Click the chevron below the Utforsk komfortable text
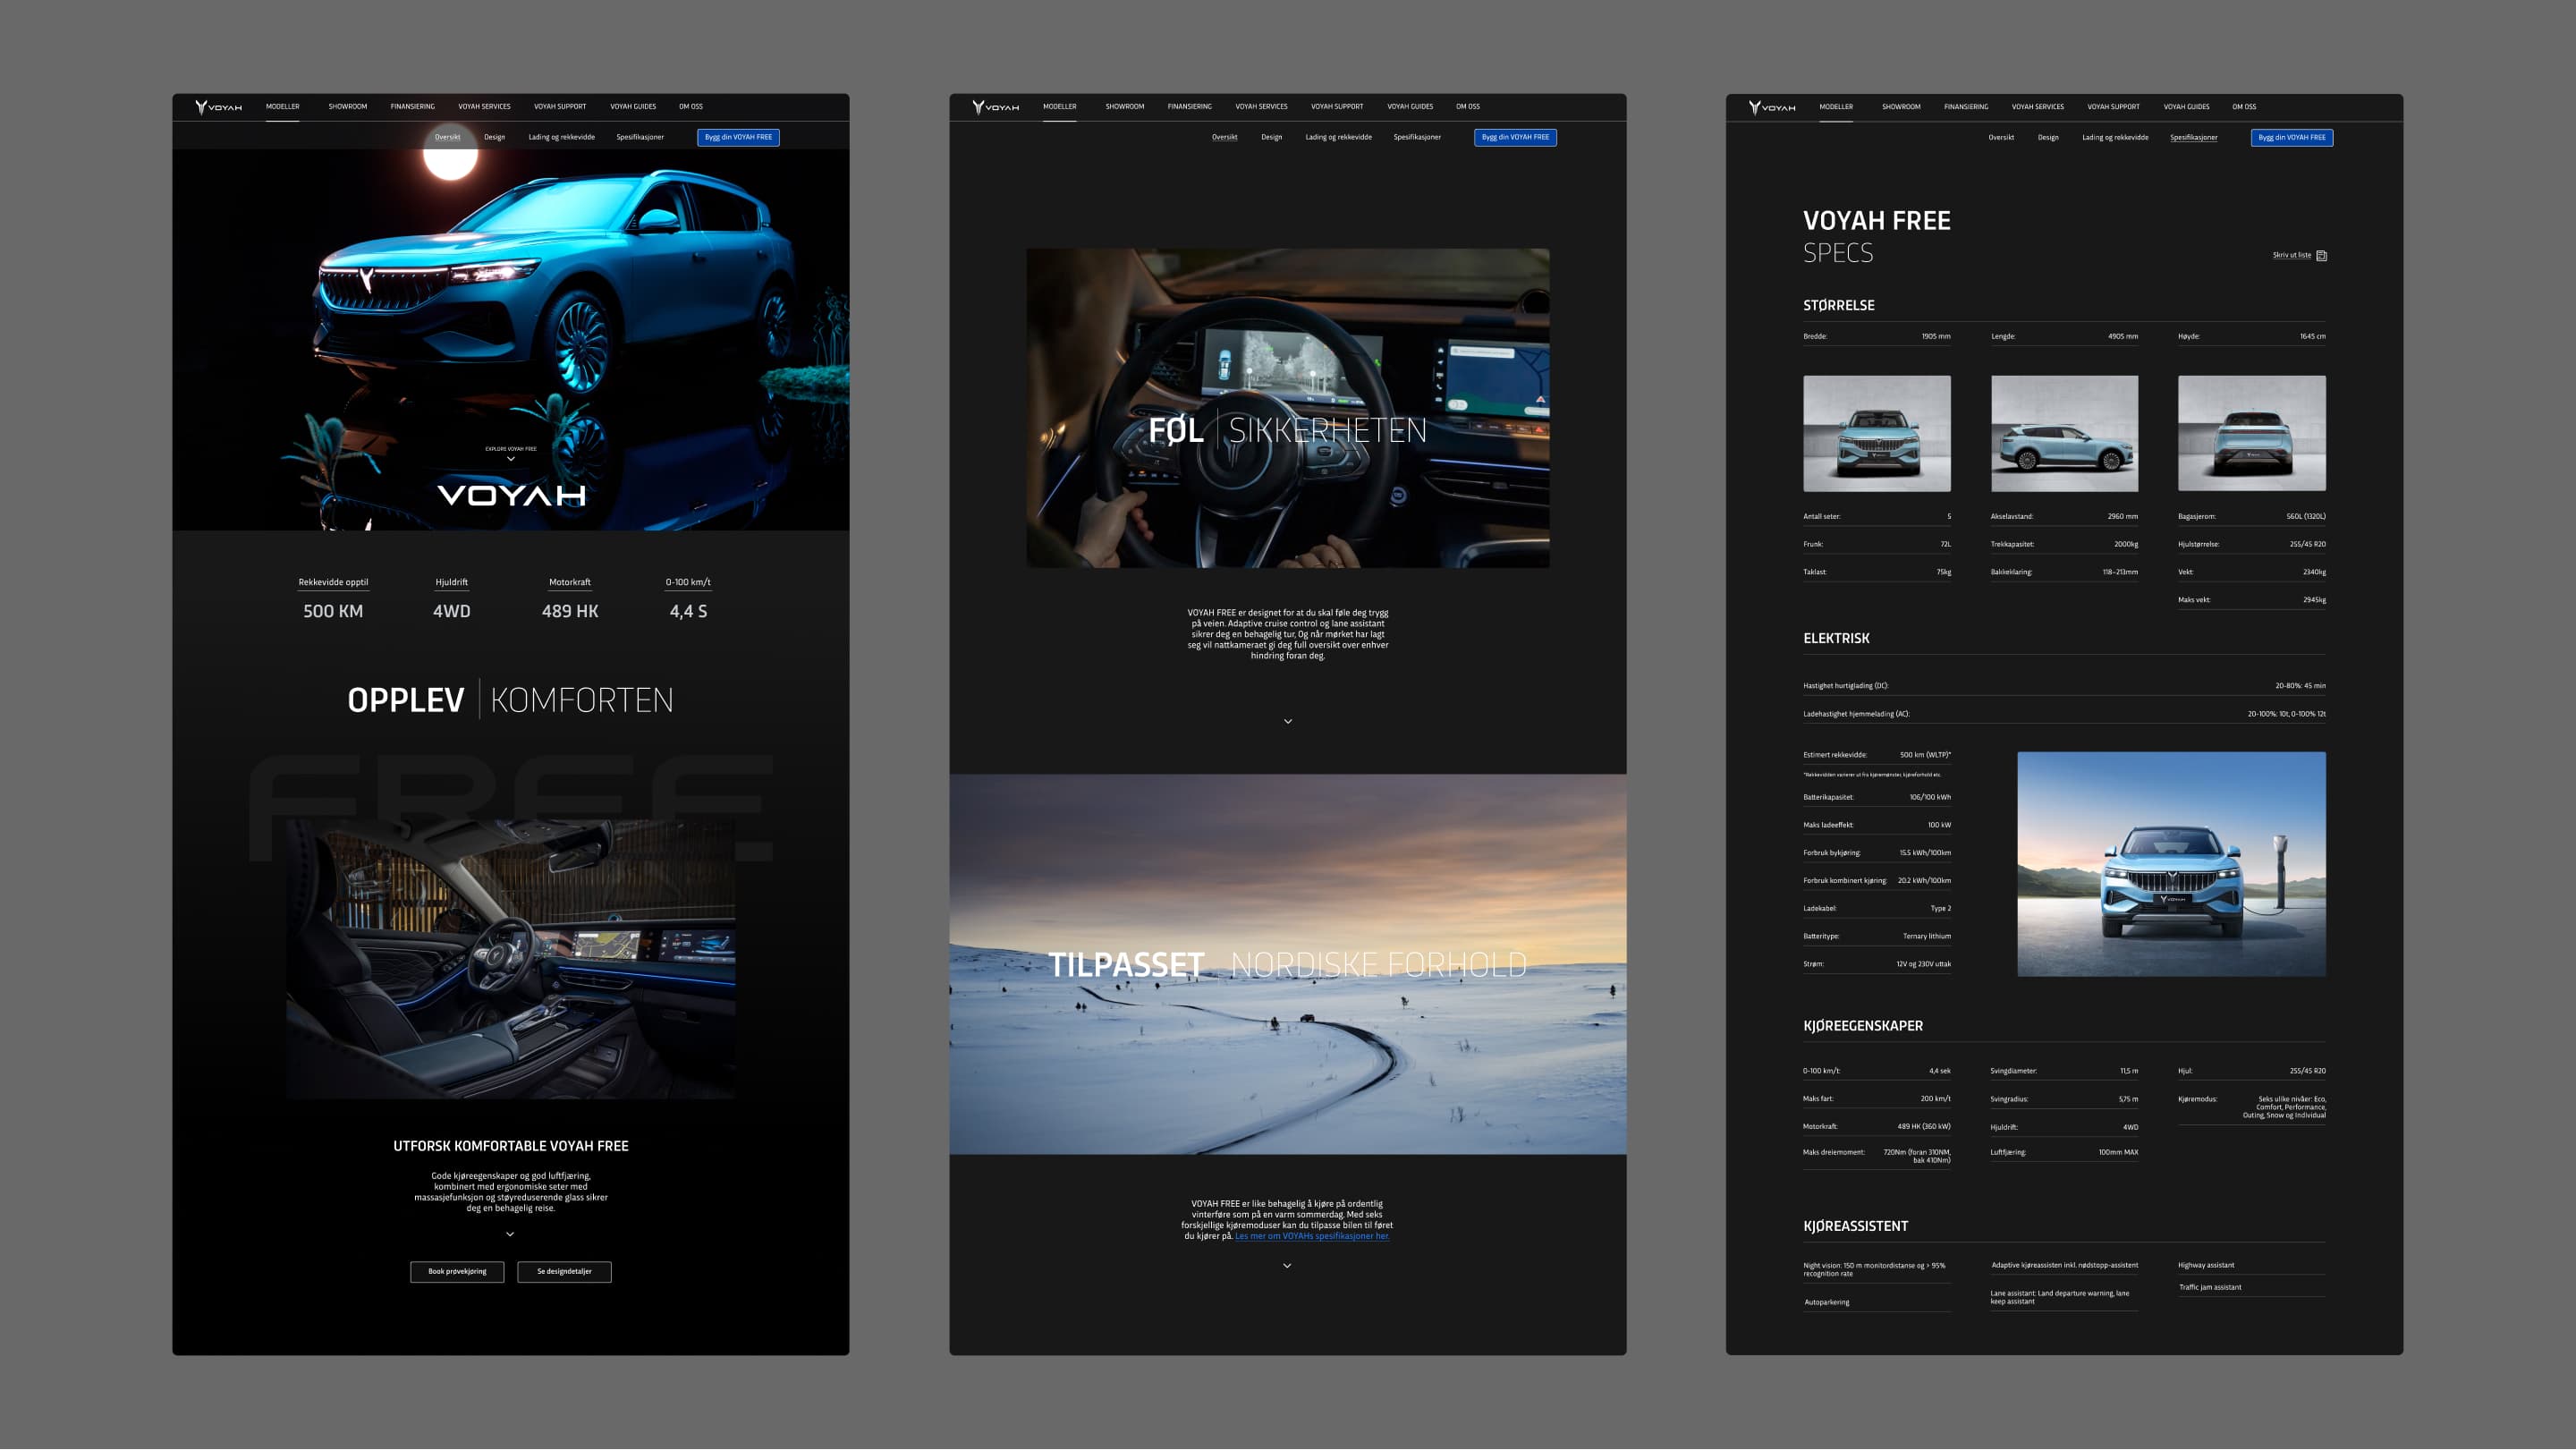2576x1450 pixels. coord(510,1235)
